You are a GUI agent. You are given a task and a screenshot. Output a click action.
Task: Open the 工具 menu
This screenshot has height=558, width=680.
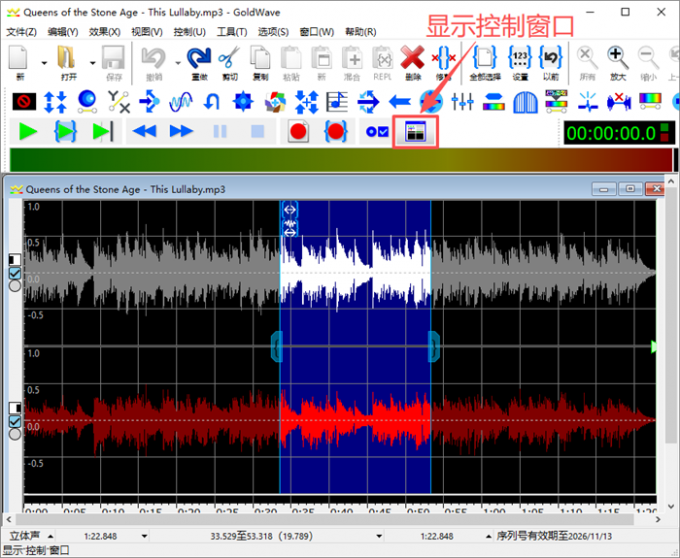pos(232,32)
